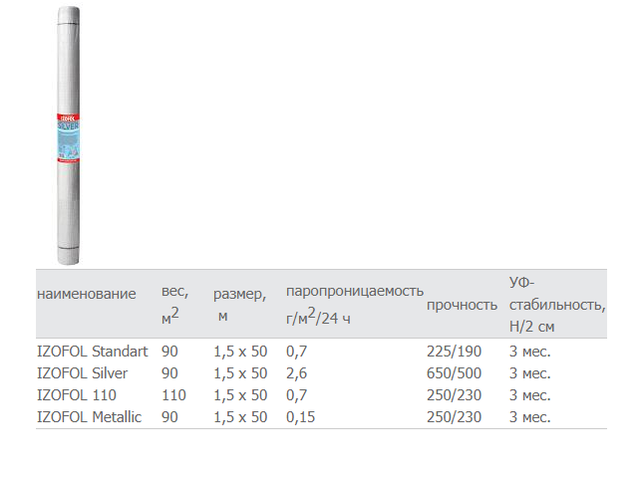Click the 650/500 strength value
Screen dimensions: 640x477
point(454,373)
